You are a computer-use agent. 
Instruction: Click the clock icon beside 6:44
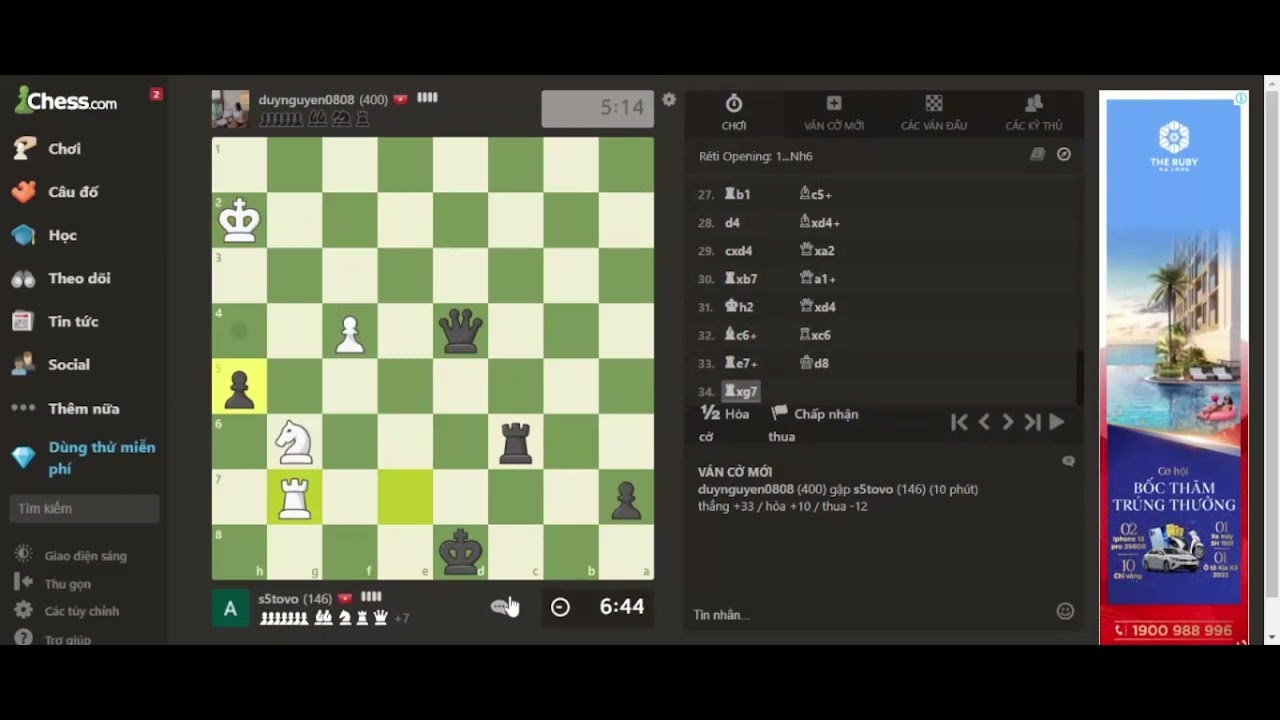pos(560,607)
